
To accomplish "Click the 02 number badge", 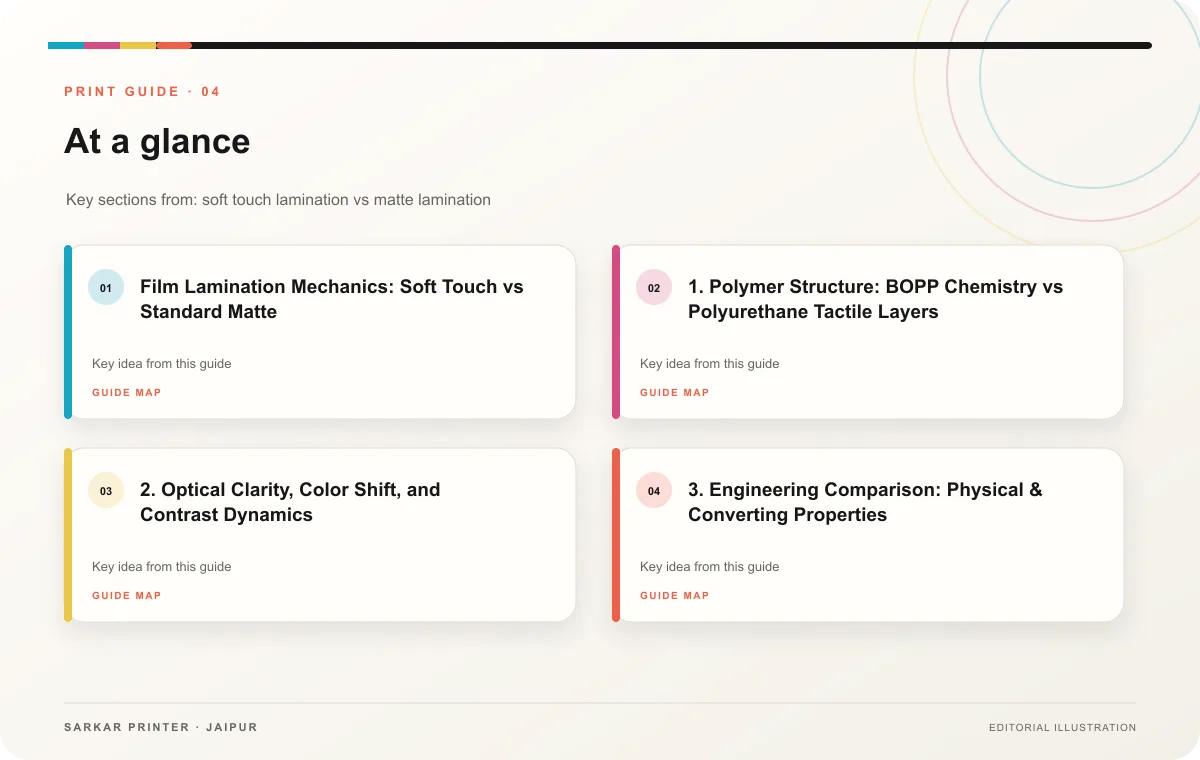I will coord(654,288).
